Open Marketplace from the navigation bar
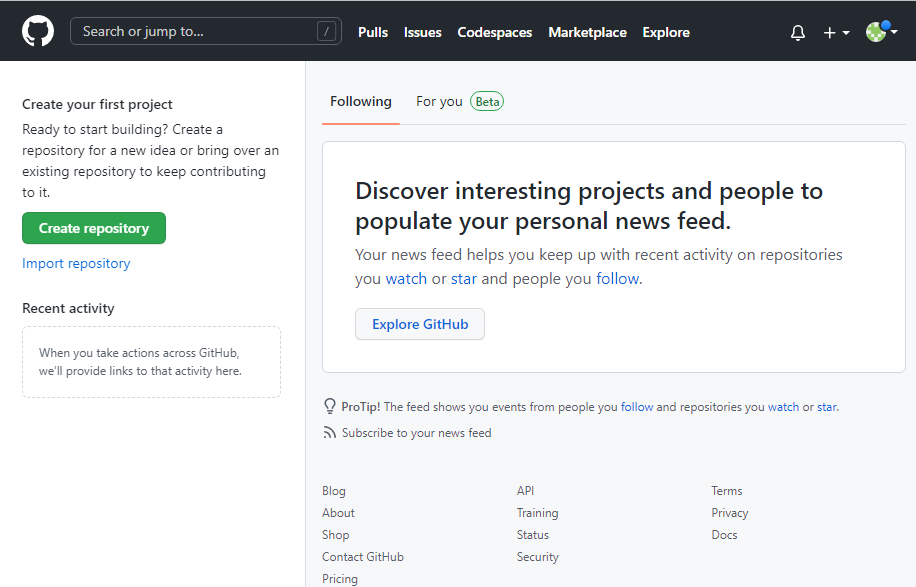This screenshot has width=916, height=587. pyautogui.click(x=587, y=32)
